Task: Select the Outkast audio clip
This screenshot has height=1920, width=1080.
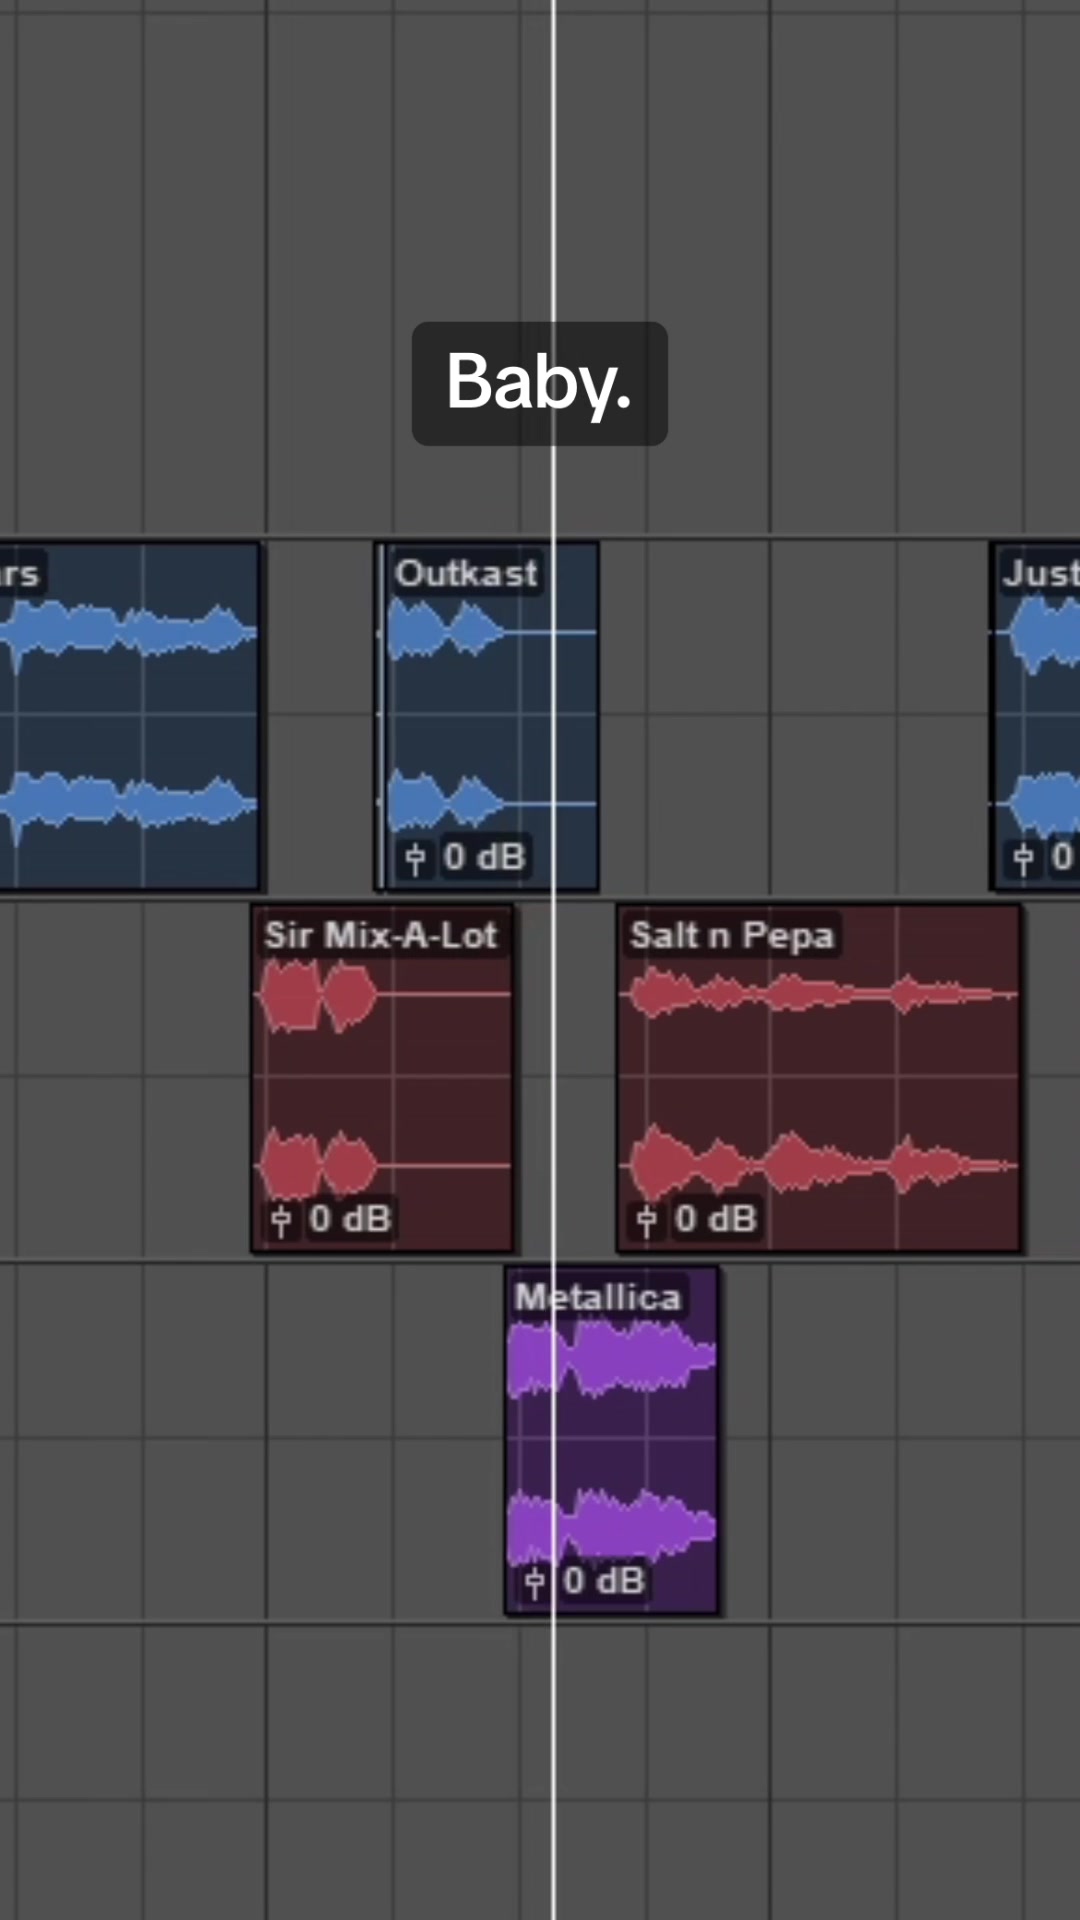Action: click(487, 716)
